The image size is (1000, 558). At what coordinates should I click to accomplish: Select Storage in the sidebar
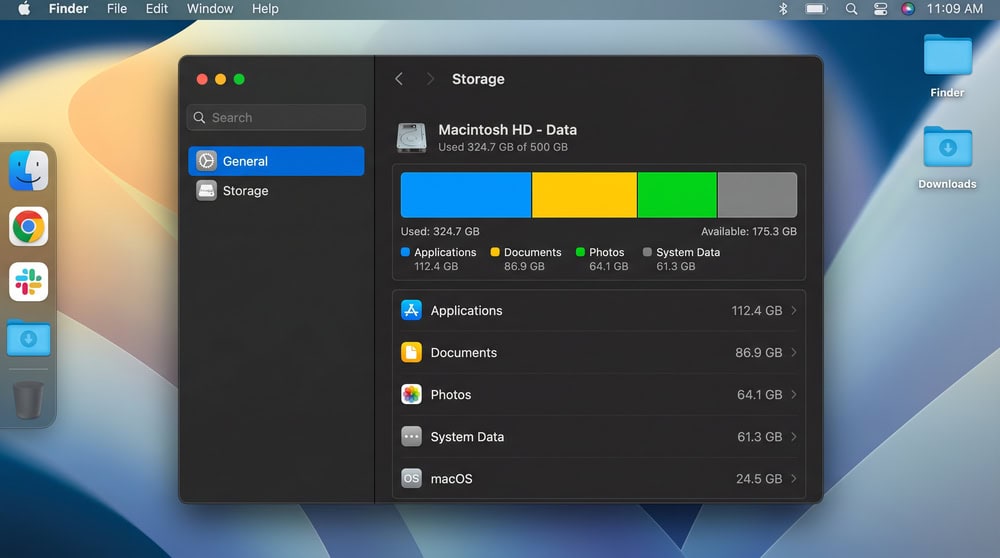[x=276, y=191]
